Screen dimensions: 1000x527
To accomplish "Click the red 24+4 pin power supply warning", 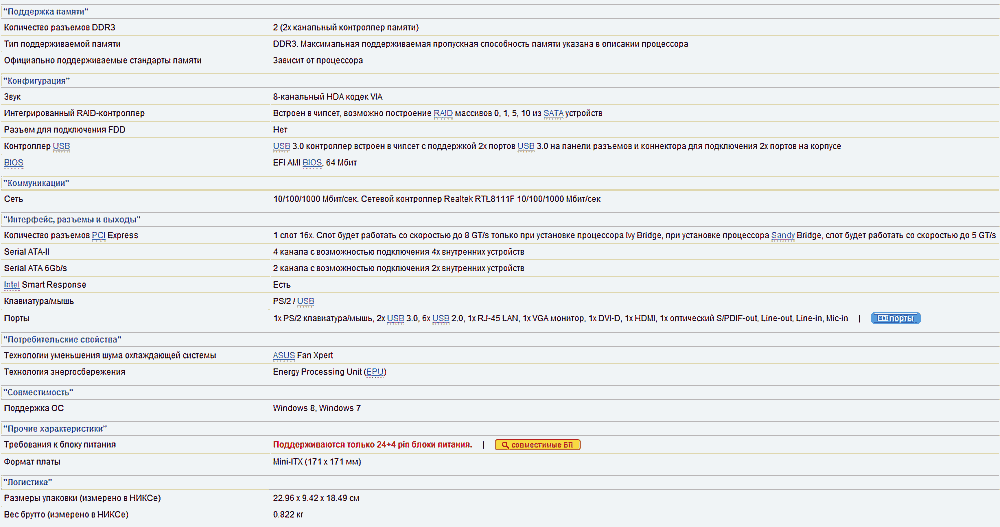I will pyautogui.click(x=373, y=444).
